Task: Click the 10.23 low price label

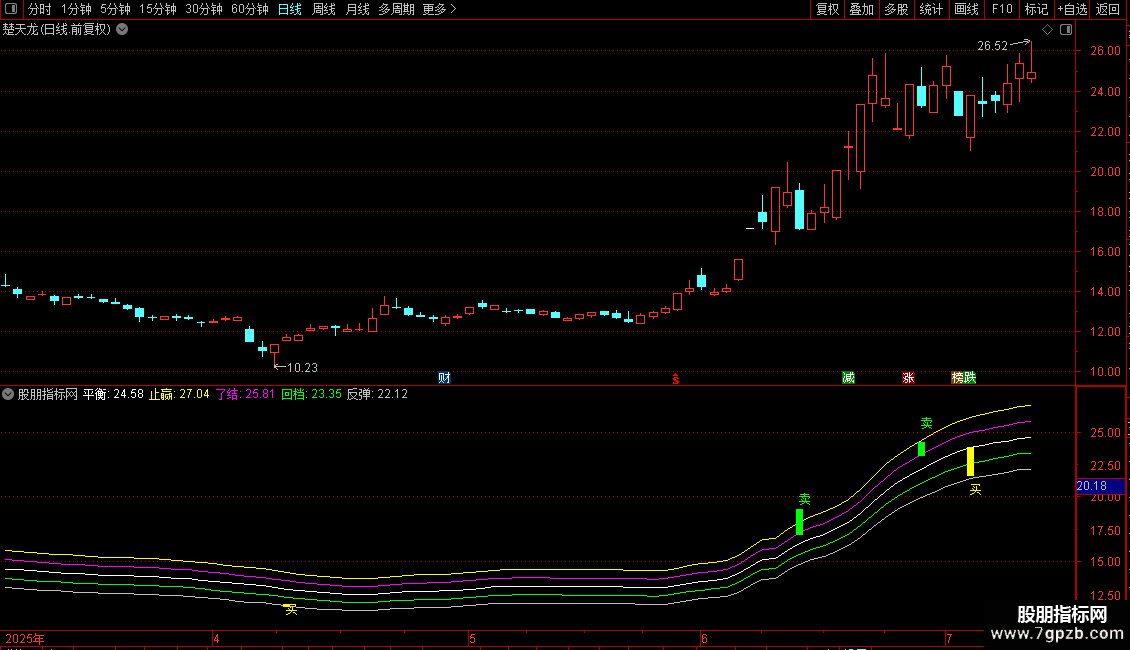Action: (303, 368)
